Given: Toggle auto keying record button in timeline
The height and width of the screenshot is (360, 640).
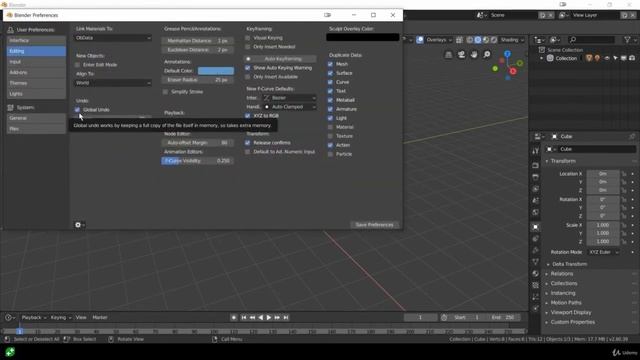Looking at the screenshot, I should click(234, 318).
